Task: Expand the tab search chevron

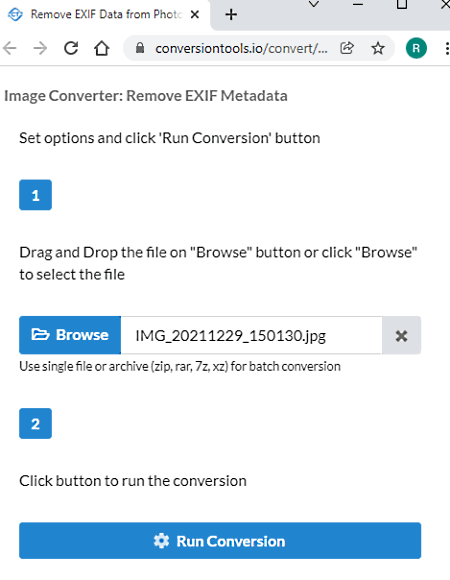Action: coord(314,4)
